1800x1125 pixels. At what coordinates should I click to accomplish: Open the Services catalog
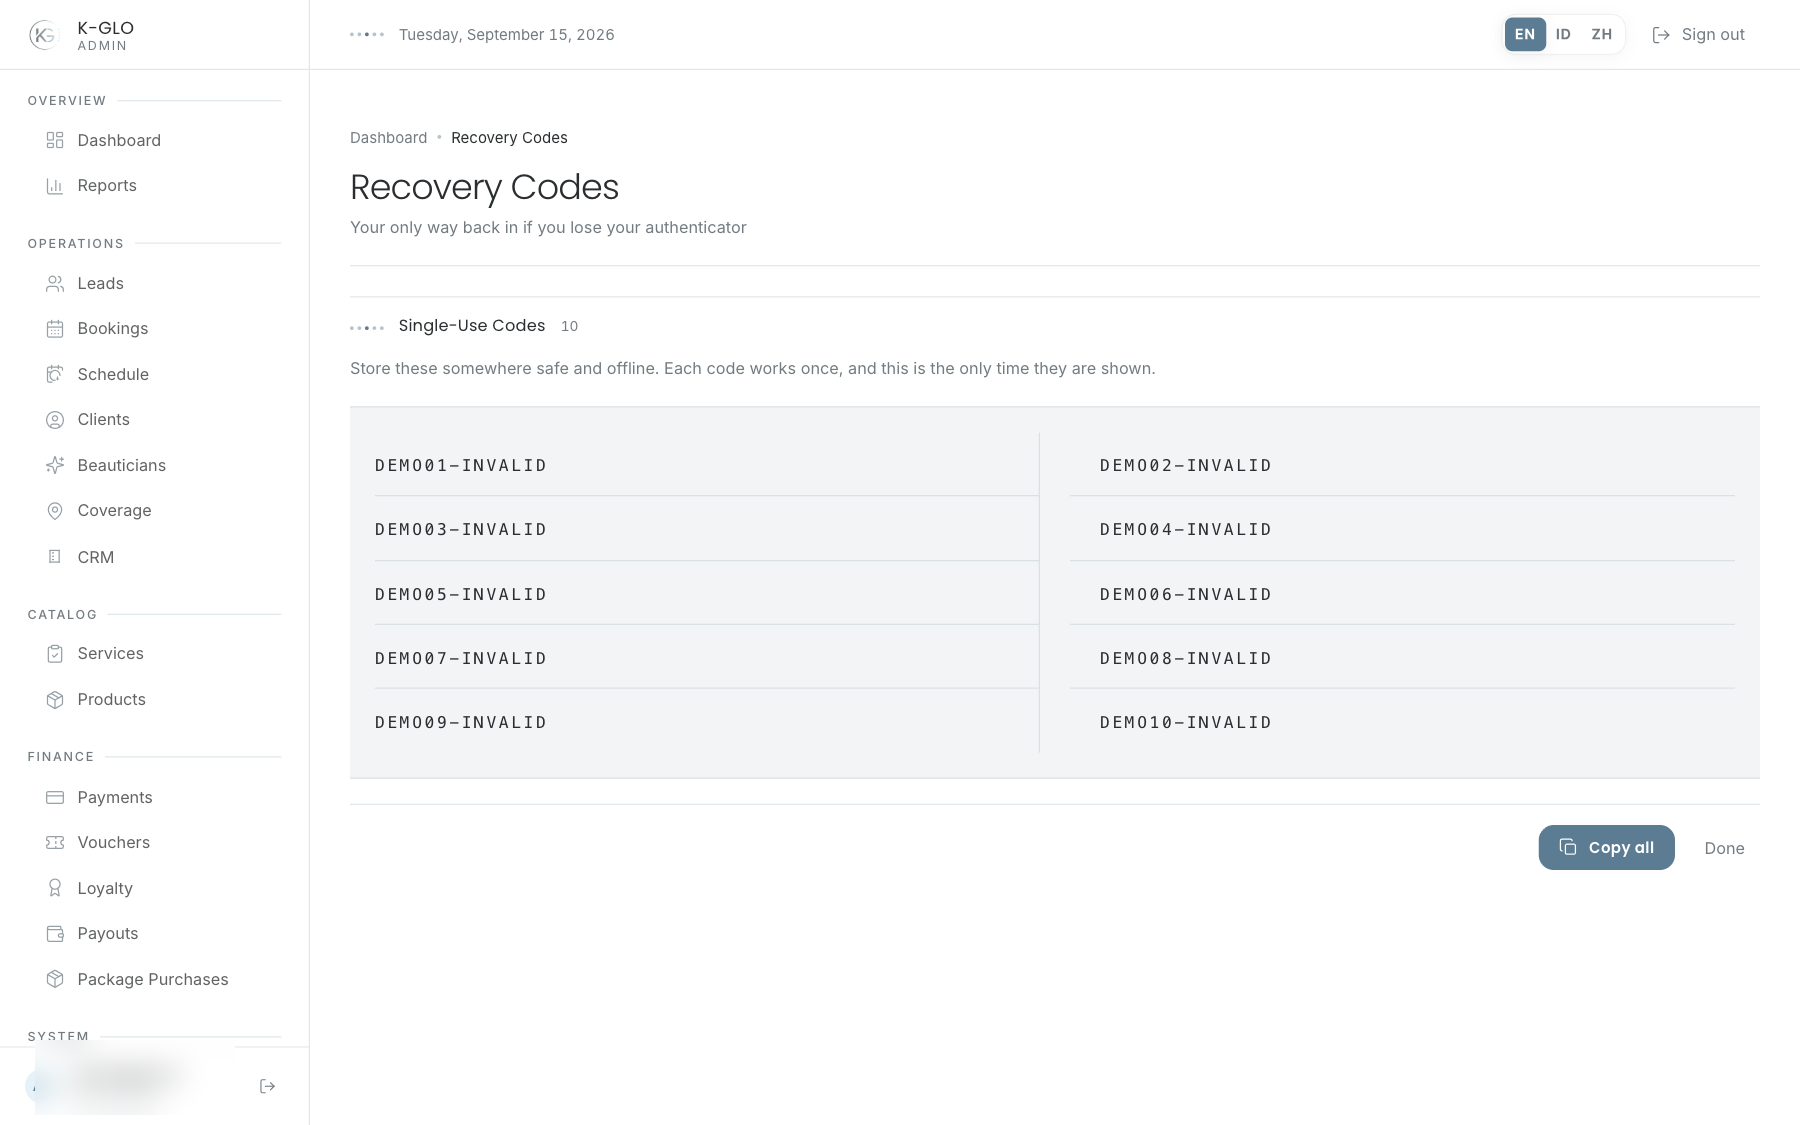154,654
